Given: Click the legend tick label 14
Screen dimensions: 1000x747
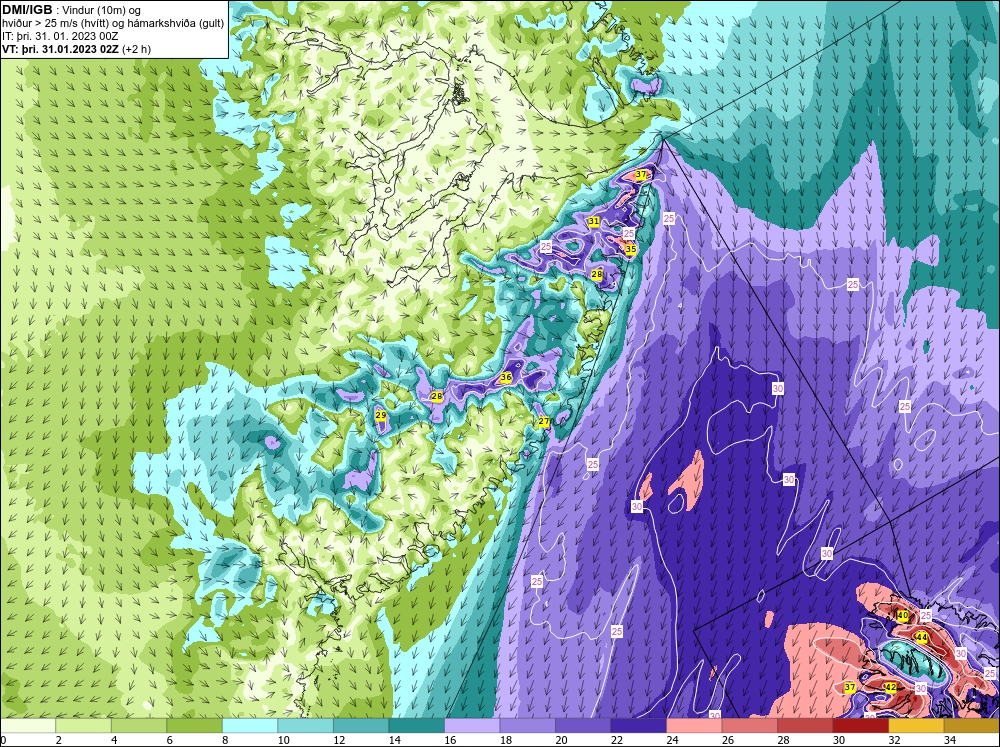Looking at the screenshot, I should (395, 740).
